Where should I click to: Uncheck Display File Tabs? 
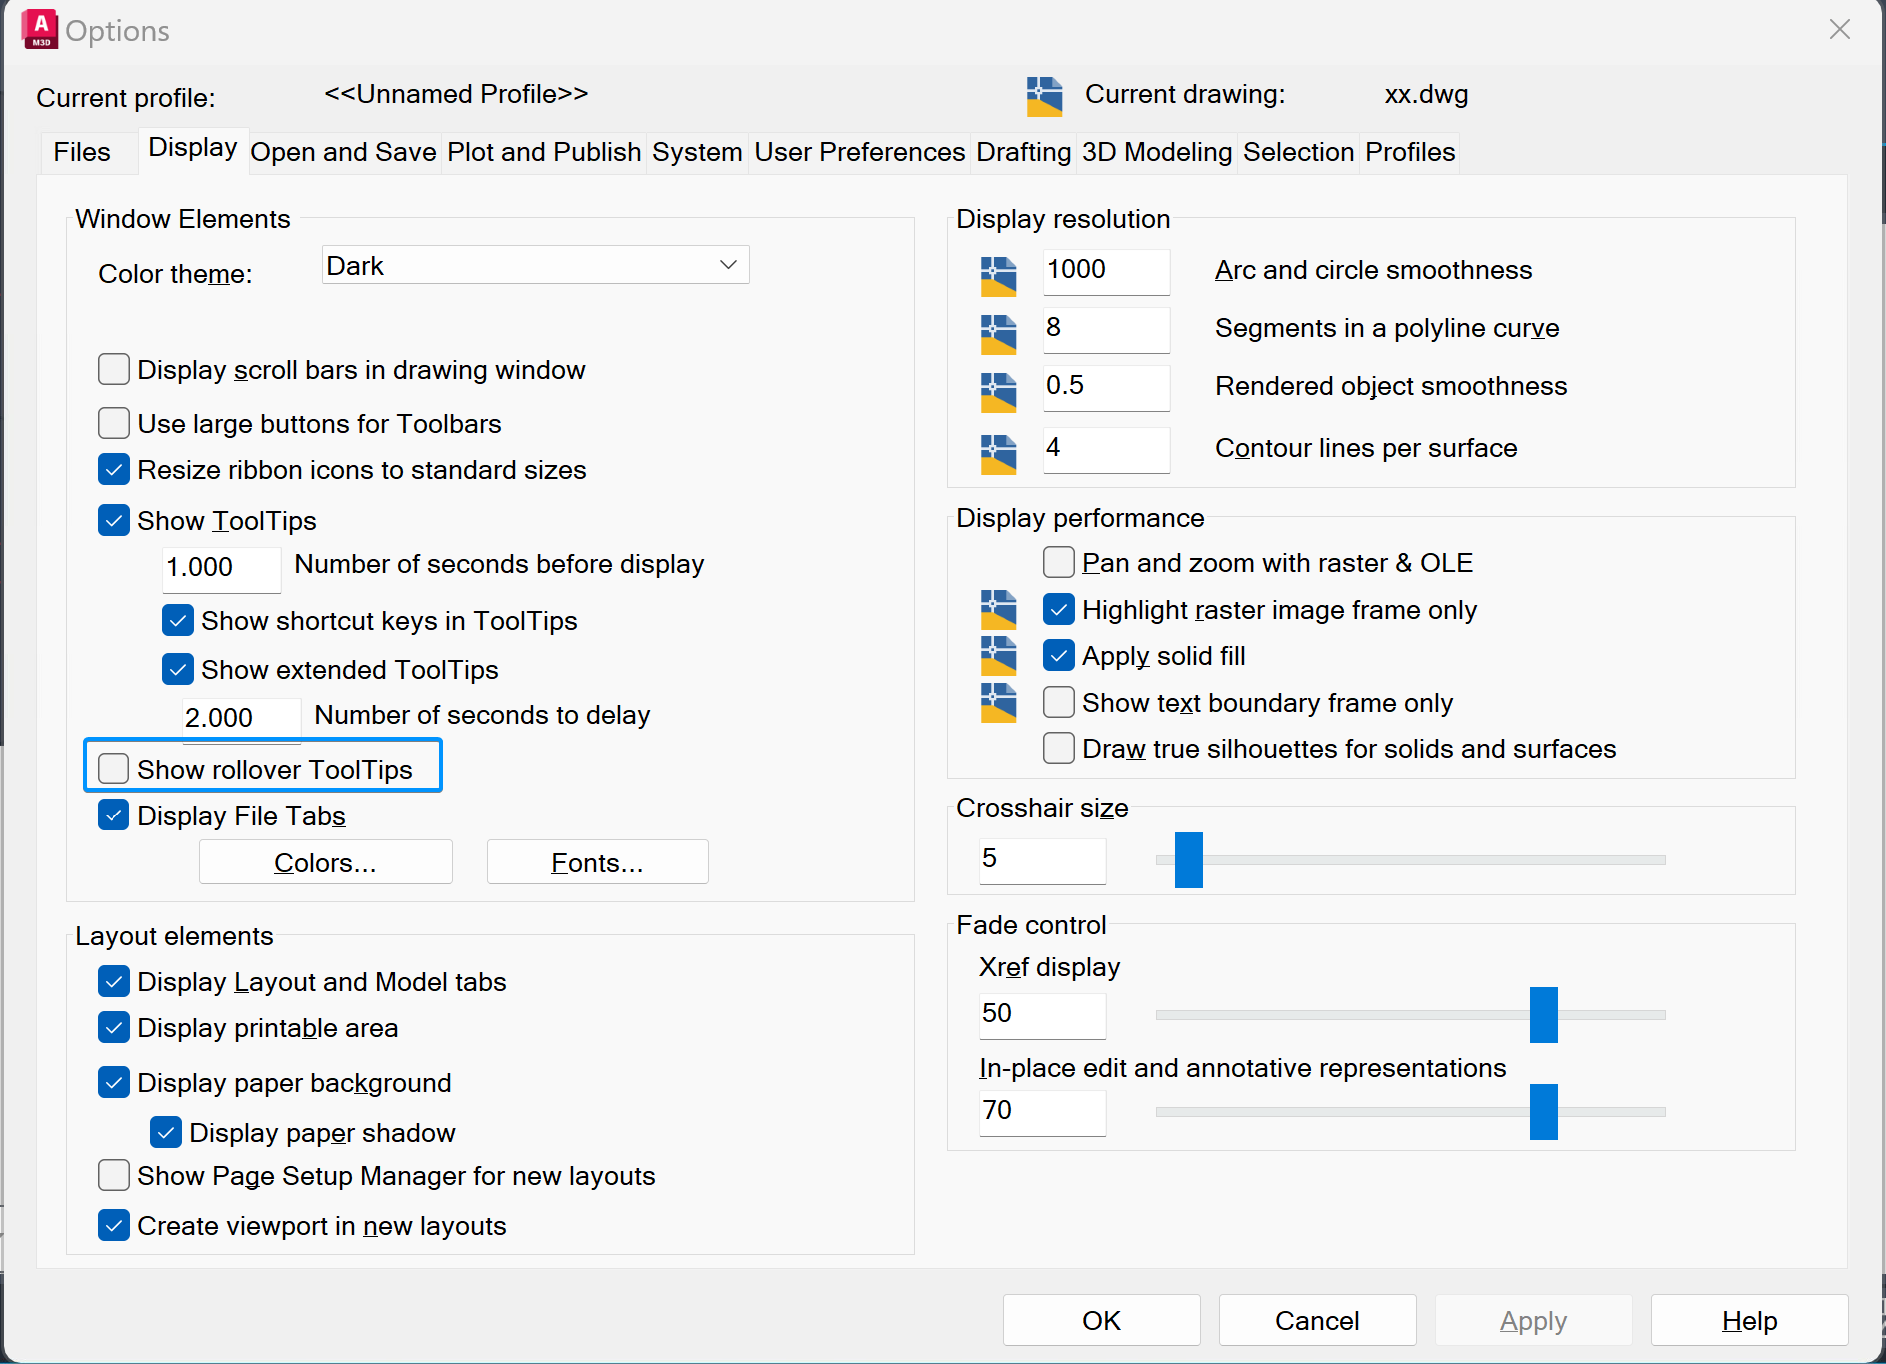114,816
